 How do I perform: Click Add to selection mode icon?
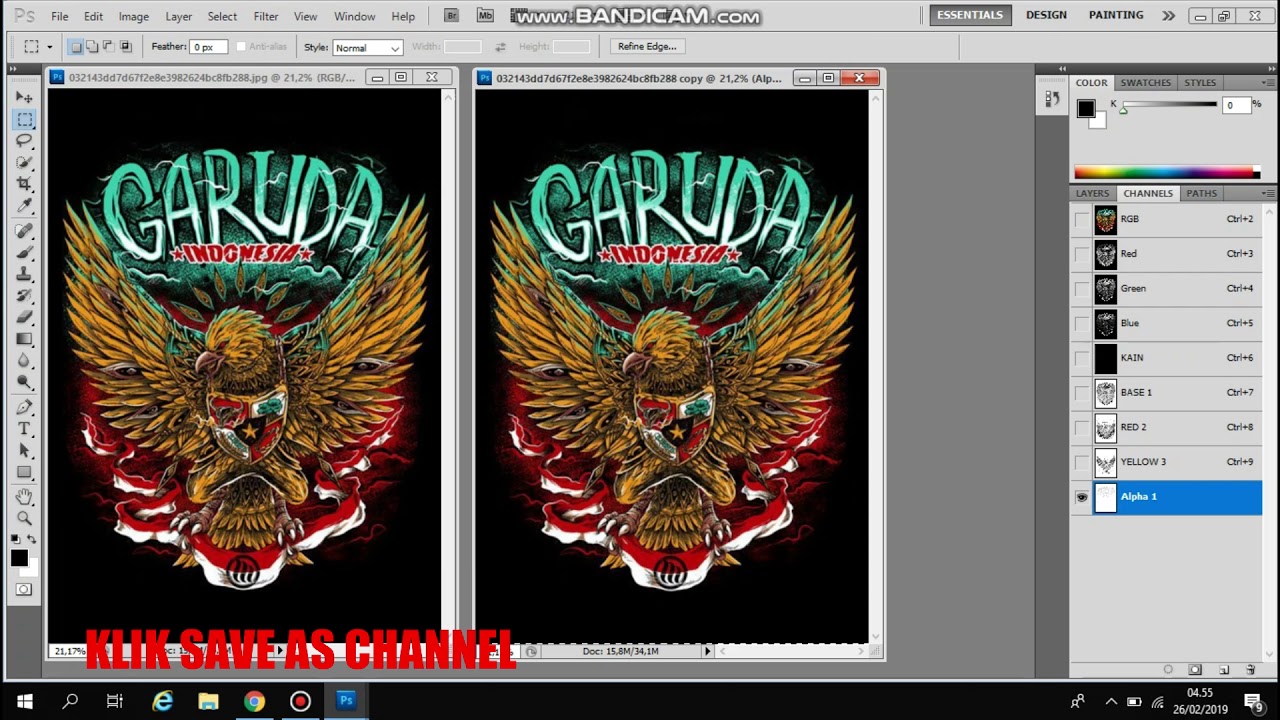[x=92, y=47]
